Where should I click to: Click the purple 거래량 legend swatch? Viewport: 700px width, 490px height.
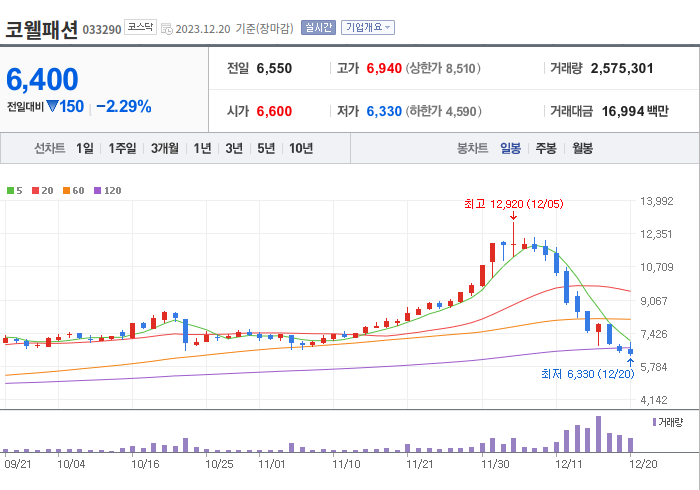(x=654, y=422)
